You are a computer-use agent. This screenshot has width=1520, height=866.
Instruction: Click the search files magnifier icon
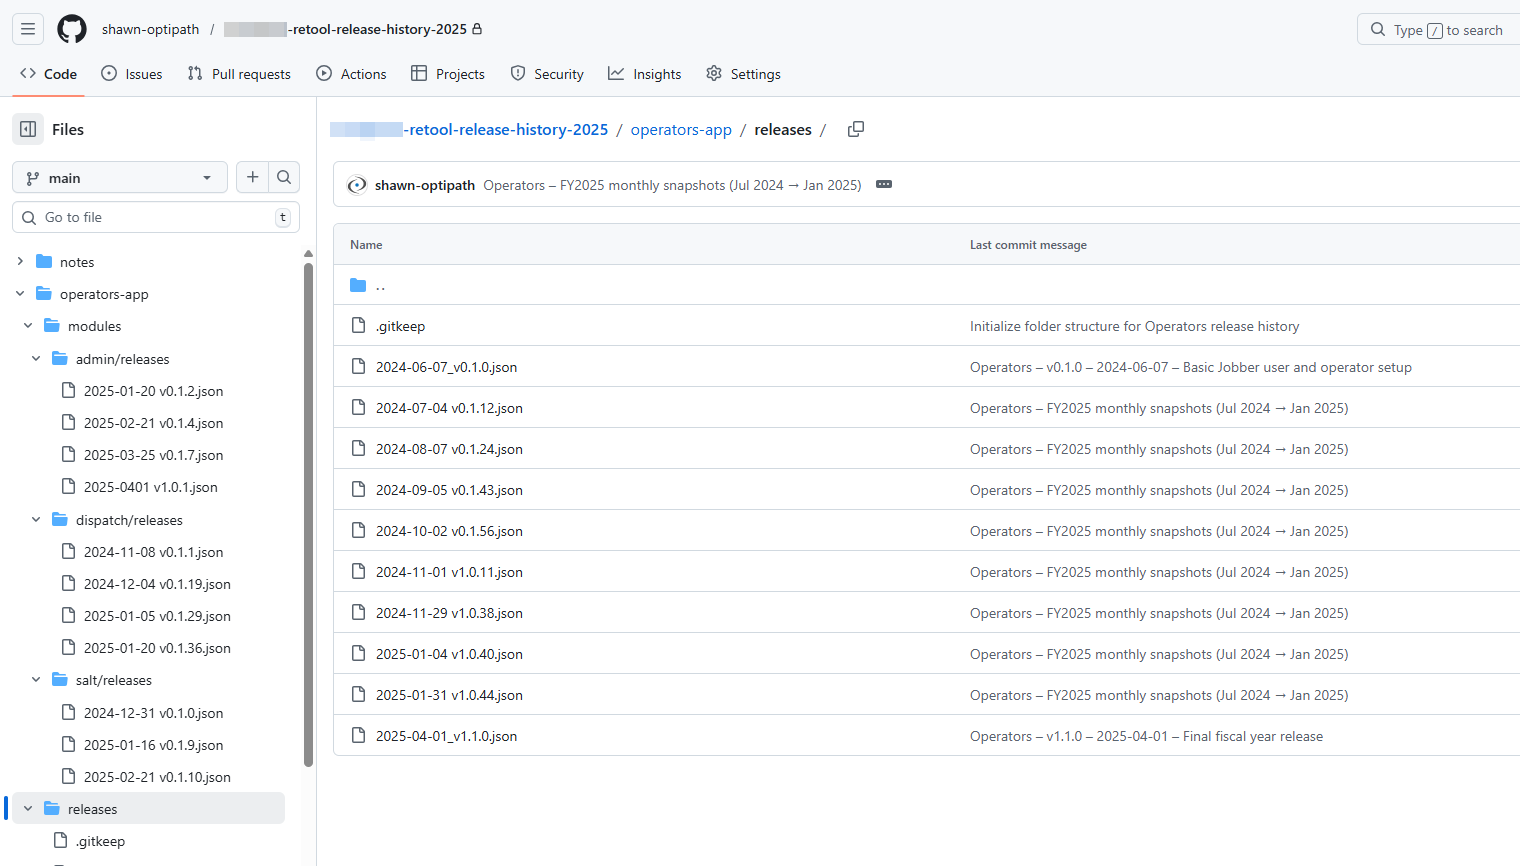point(284,177)
